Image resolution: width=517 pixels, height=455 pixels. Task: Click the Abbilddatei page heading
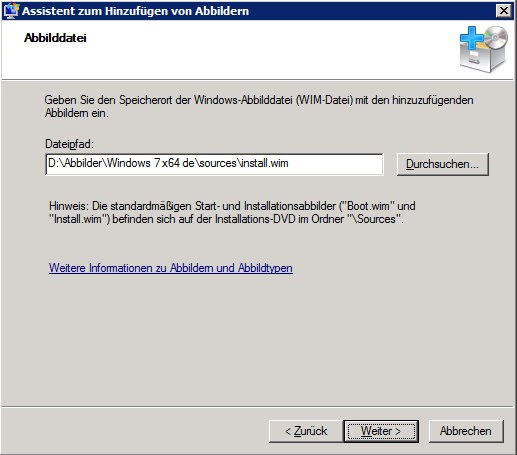(x=55, y=38)
